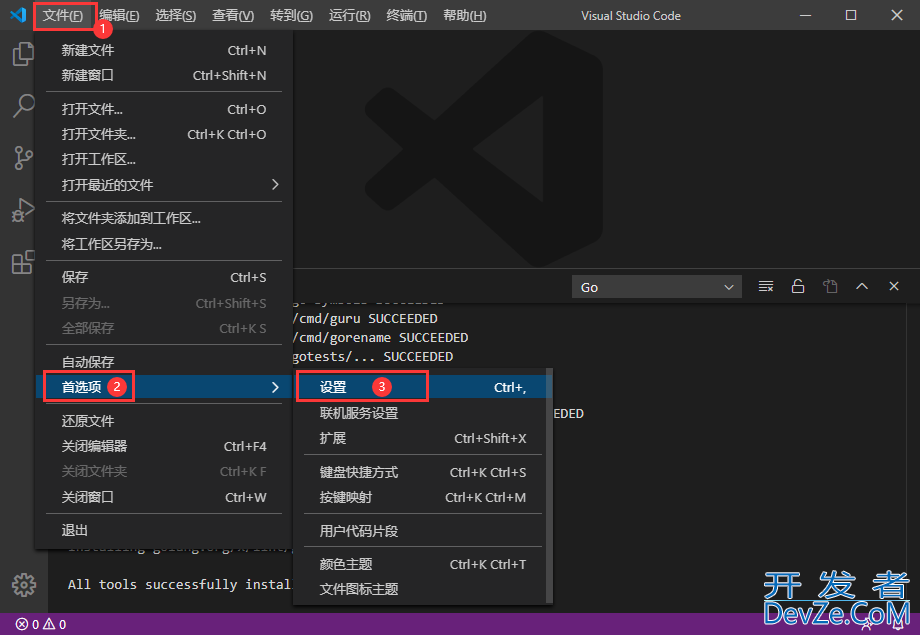
Task: Choose 退出 from the file menu
Action: [164, 531]
